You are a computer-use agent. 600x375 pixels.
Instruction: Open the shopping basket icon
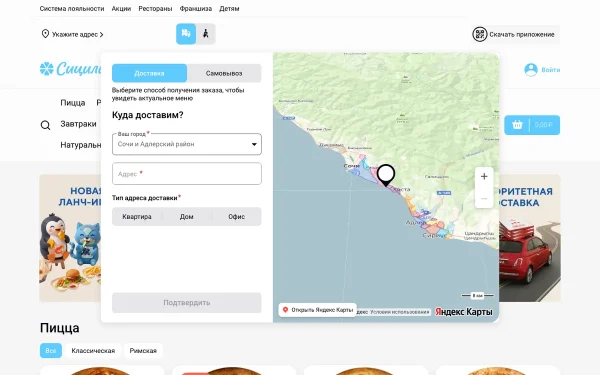(x=517, y=125)
